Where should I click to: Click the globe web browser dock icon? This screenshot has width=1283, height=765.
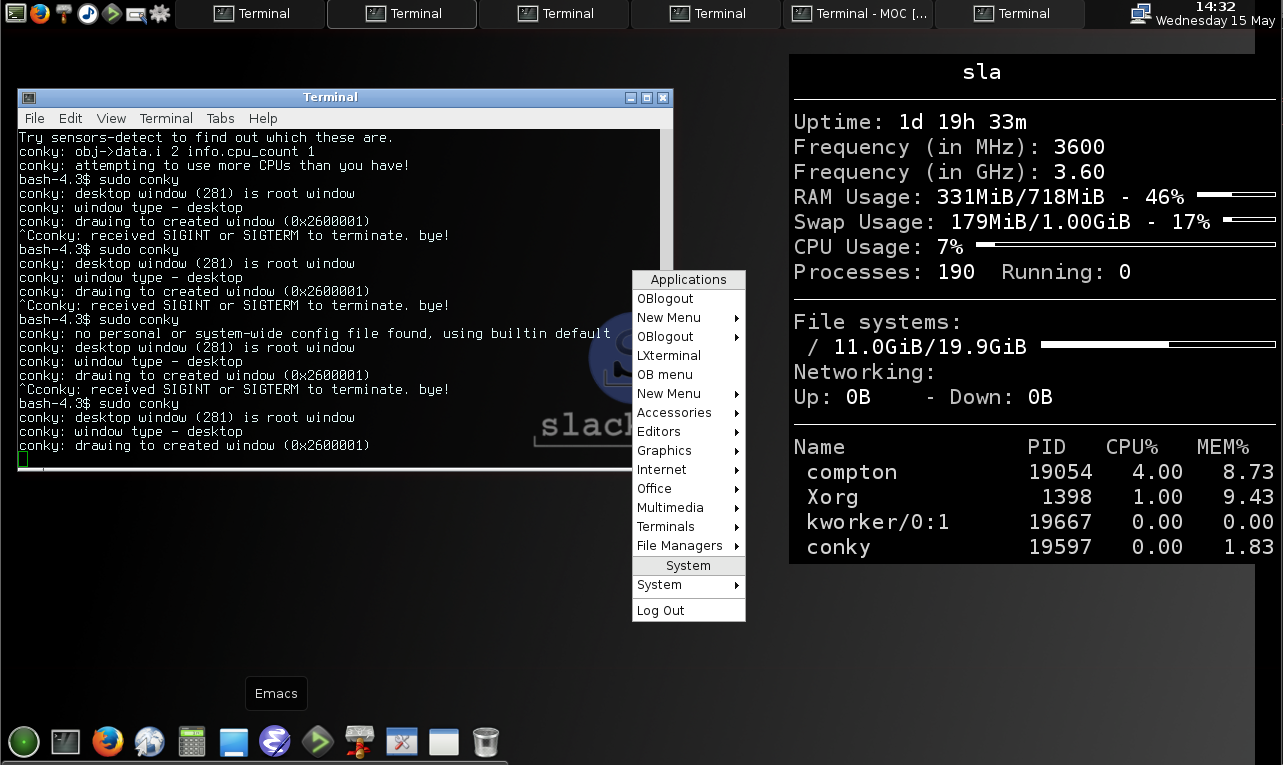[x=149, y=741]
